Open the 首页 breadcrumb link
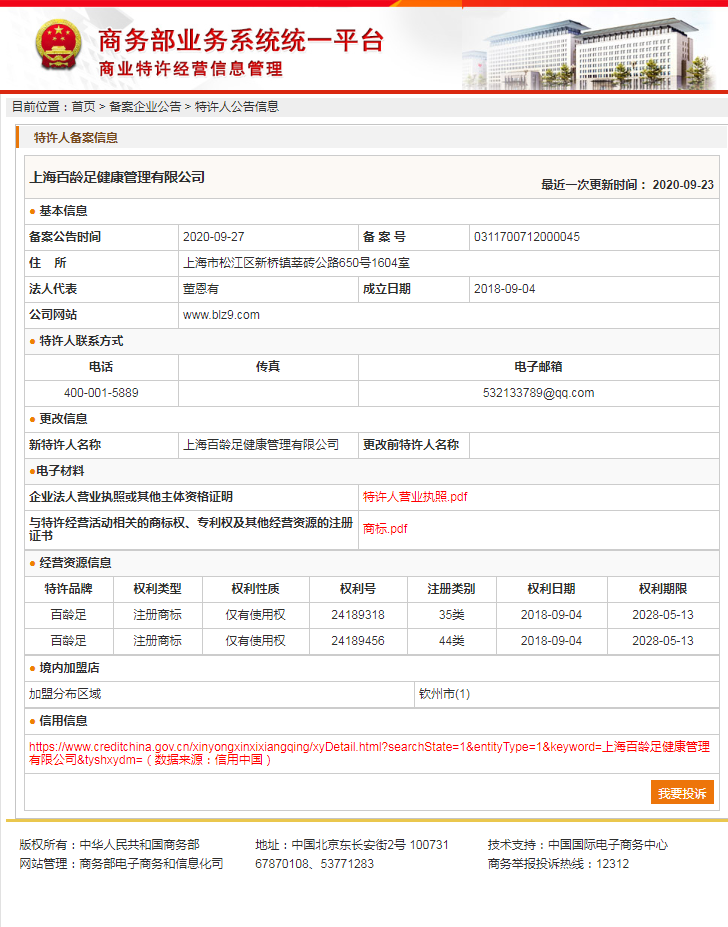Screen dimensions: 728x927 point(83,106)
